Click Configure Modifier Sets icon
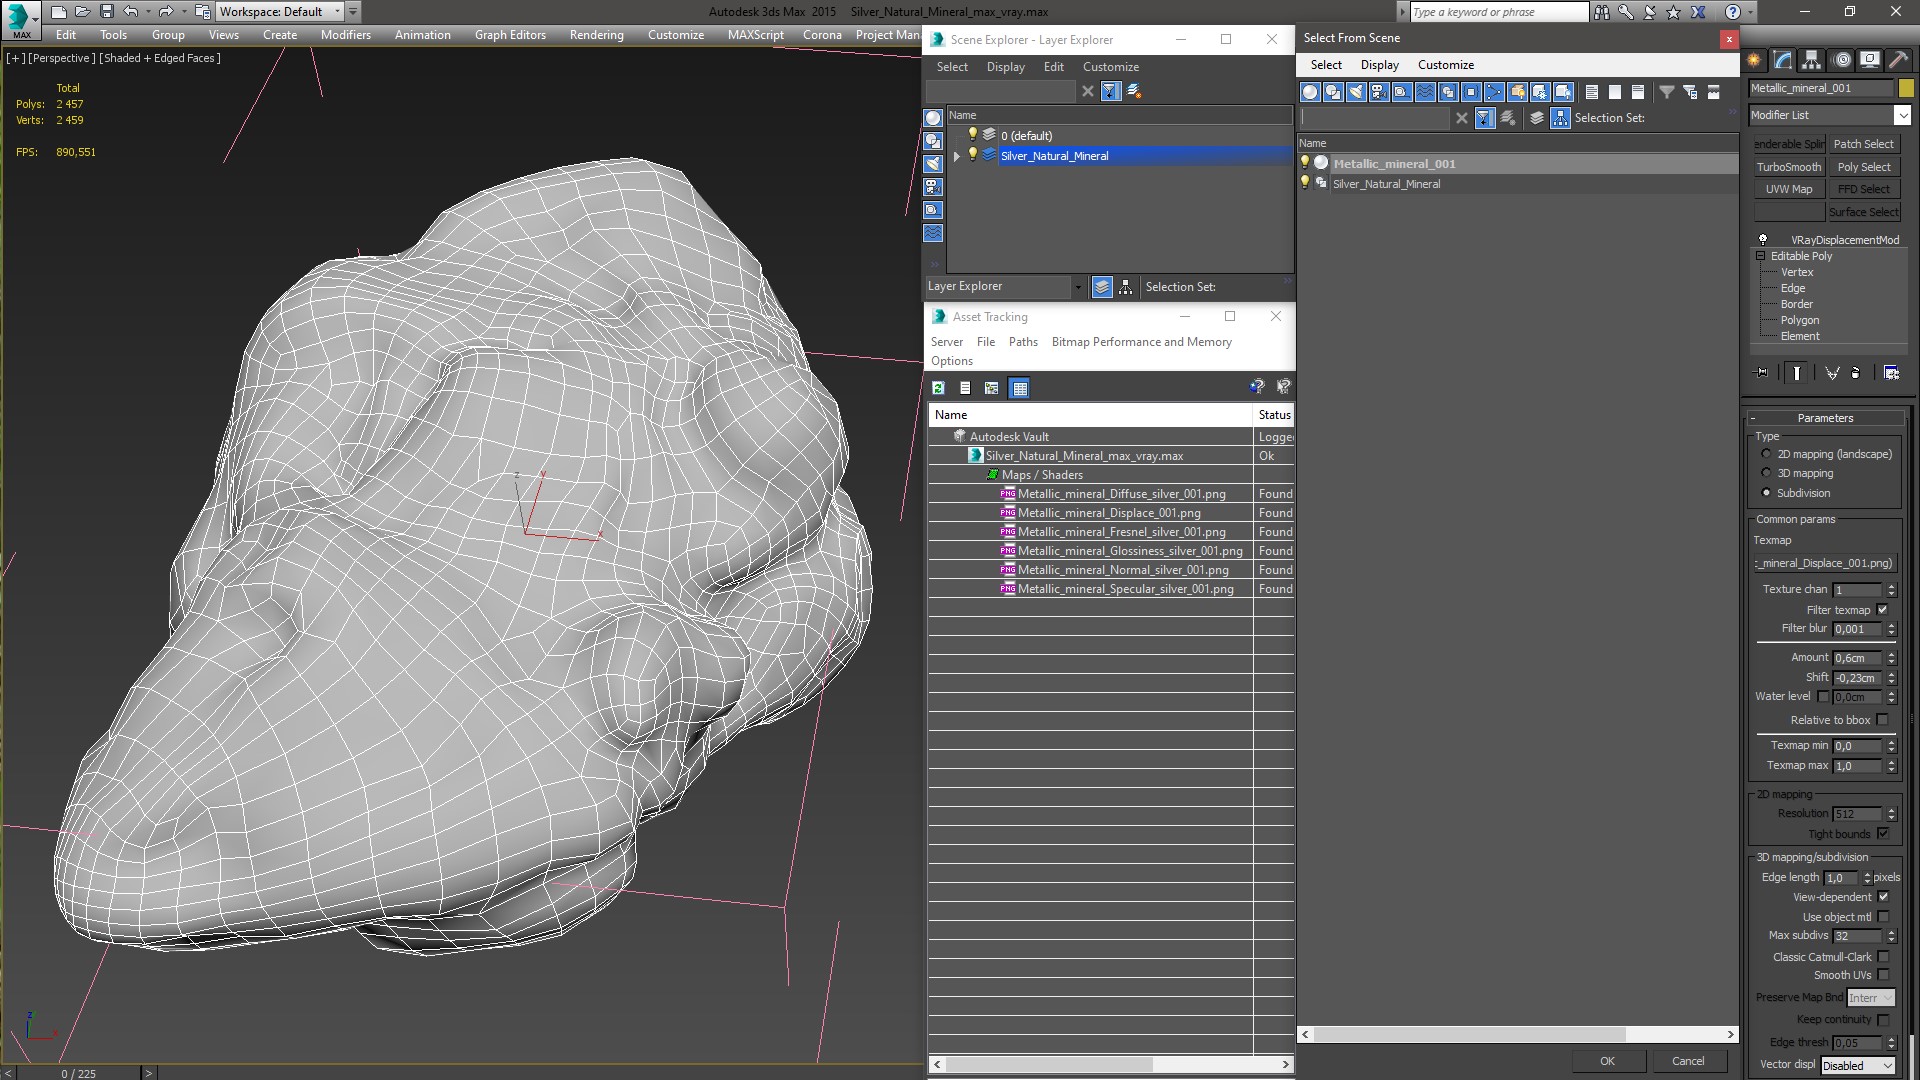The image size is (1920, 1080). point(1892,373)
